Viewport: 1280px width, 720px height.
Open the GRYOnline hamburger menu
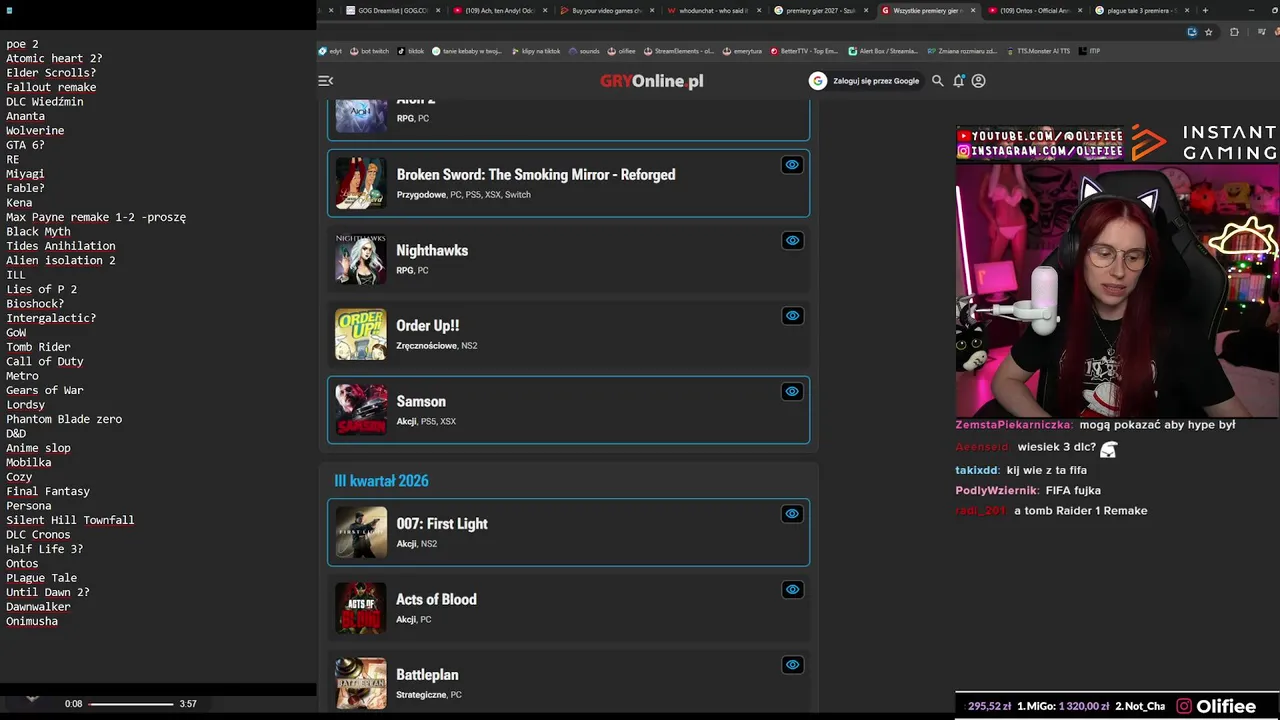point(325,81)
